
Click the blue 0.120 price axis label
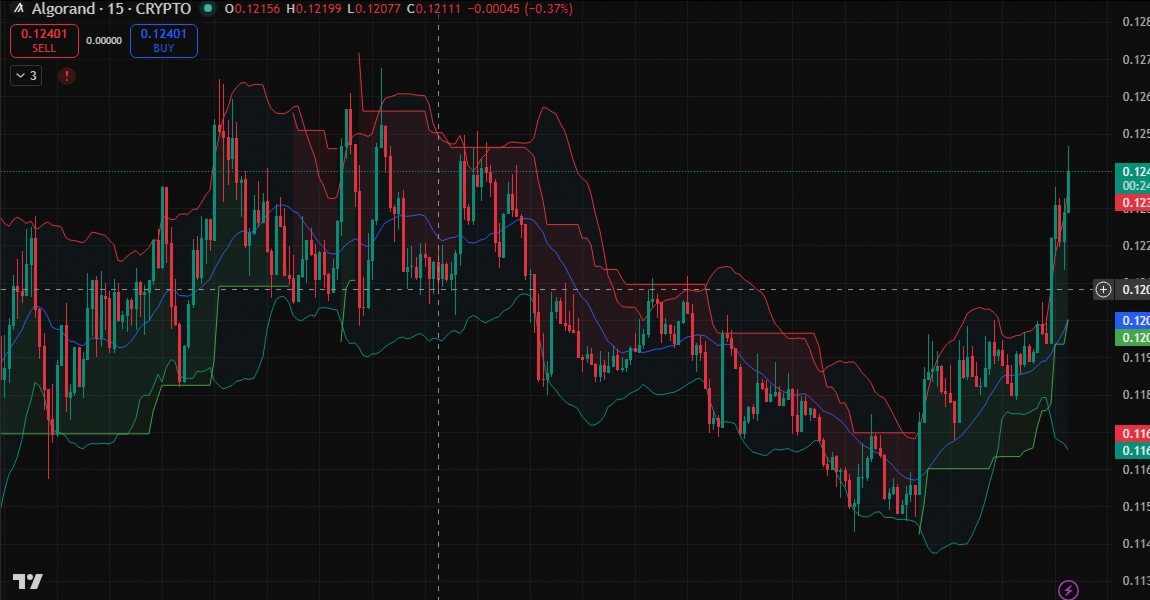click(x=1132, y=321)
